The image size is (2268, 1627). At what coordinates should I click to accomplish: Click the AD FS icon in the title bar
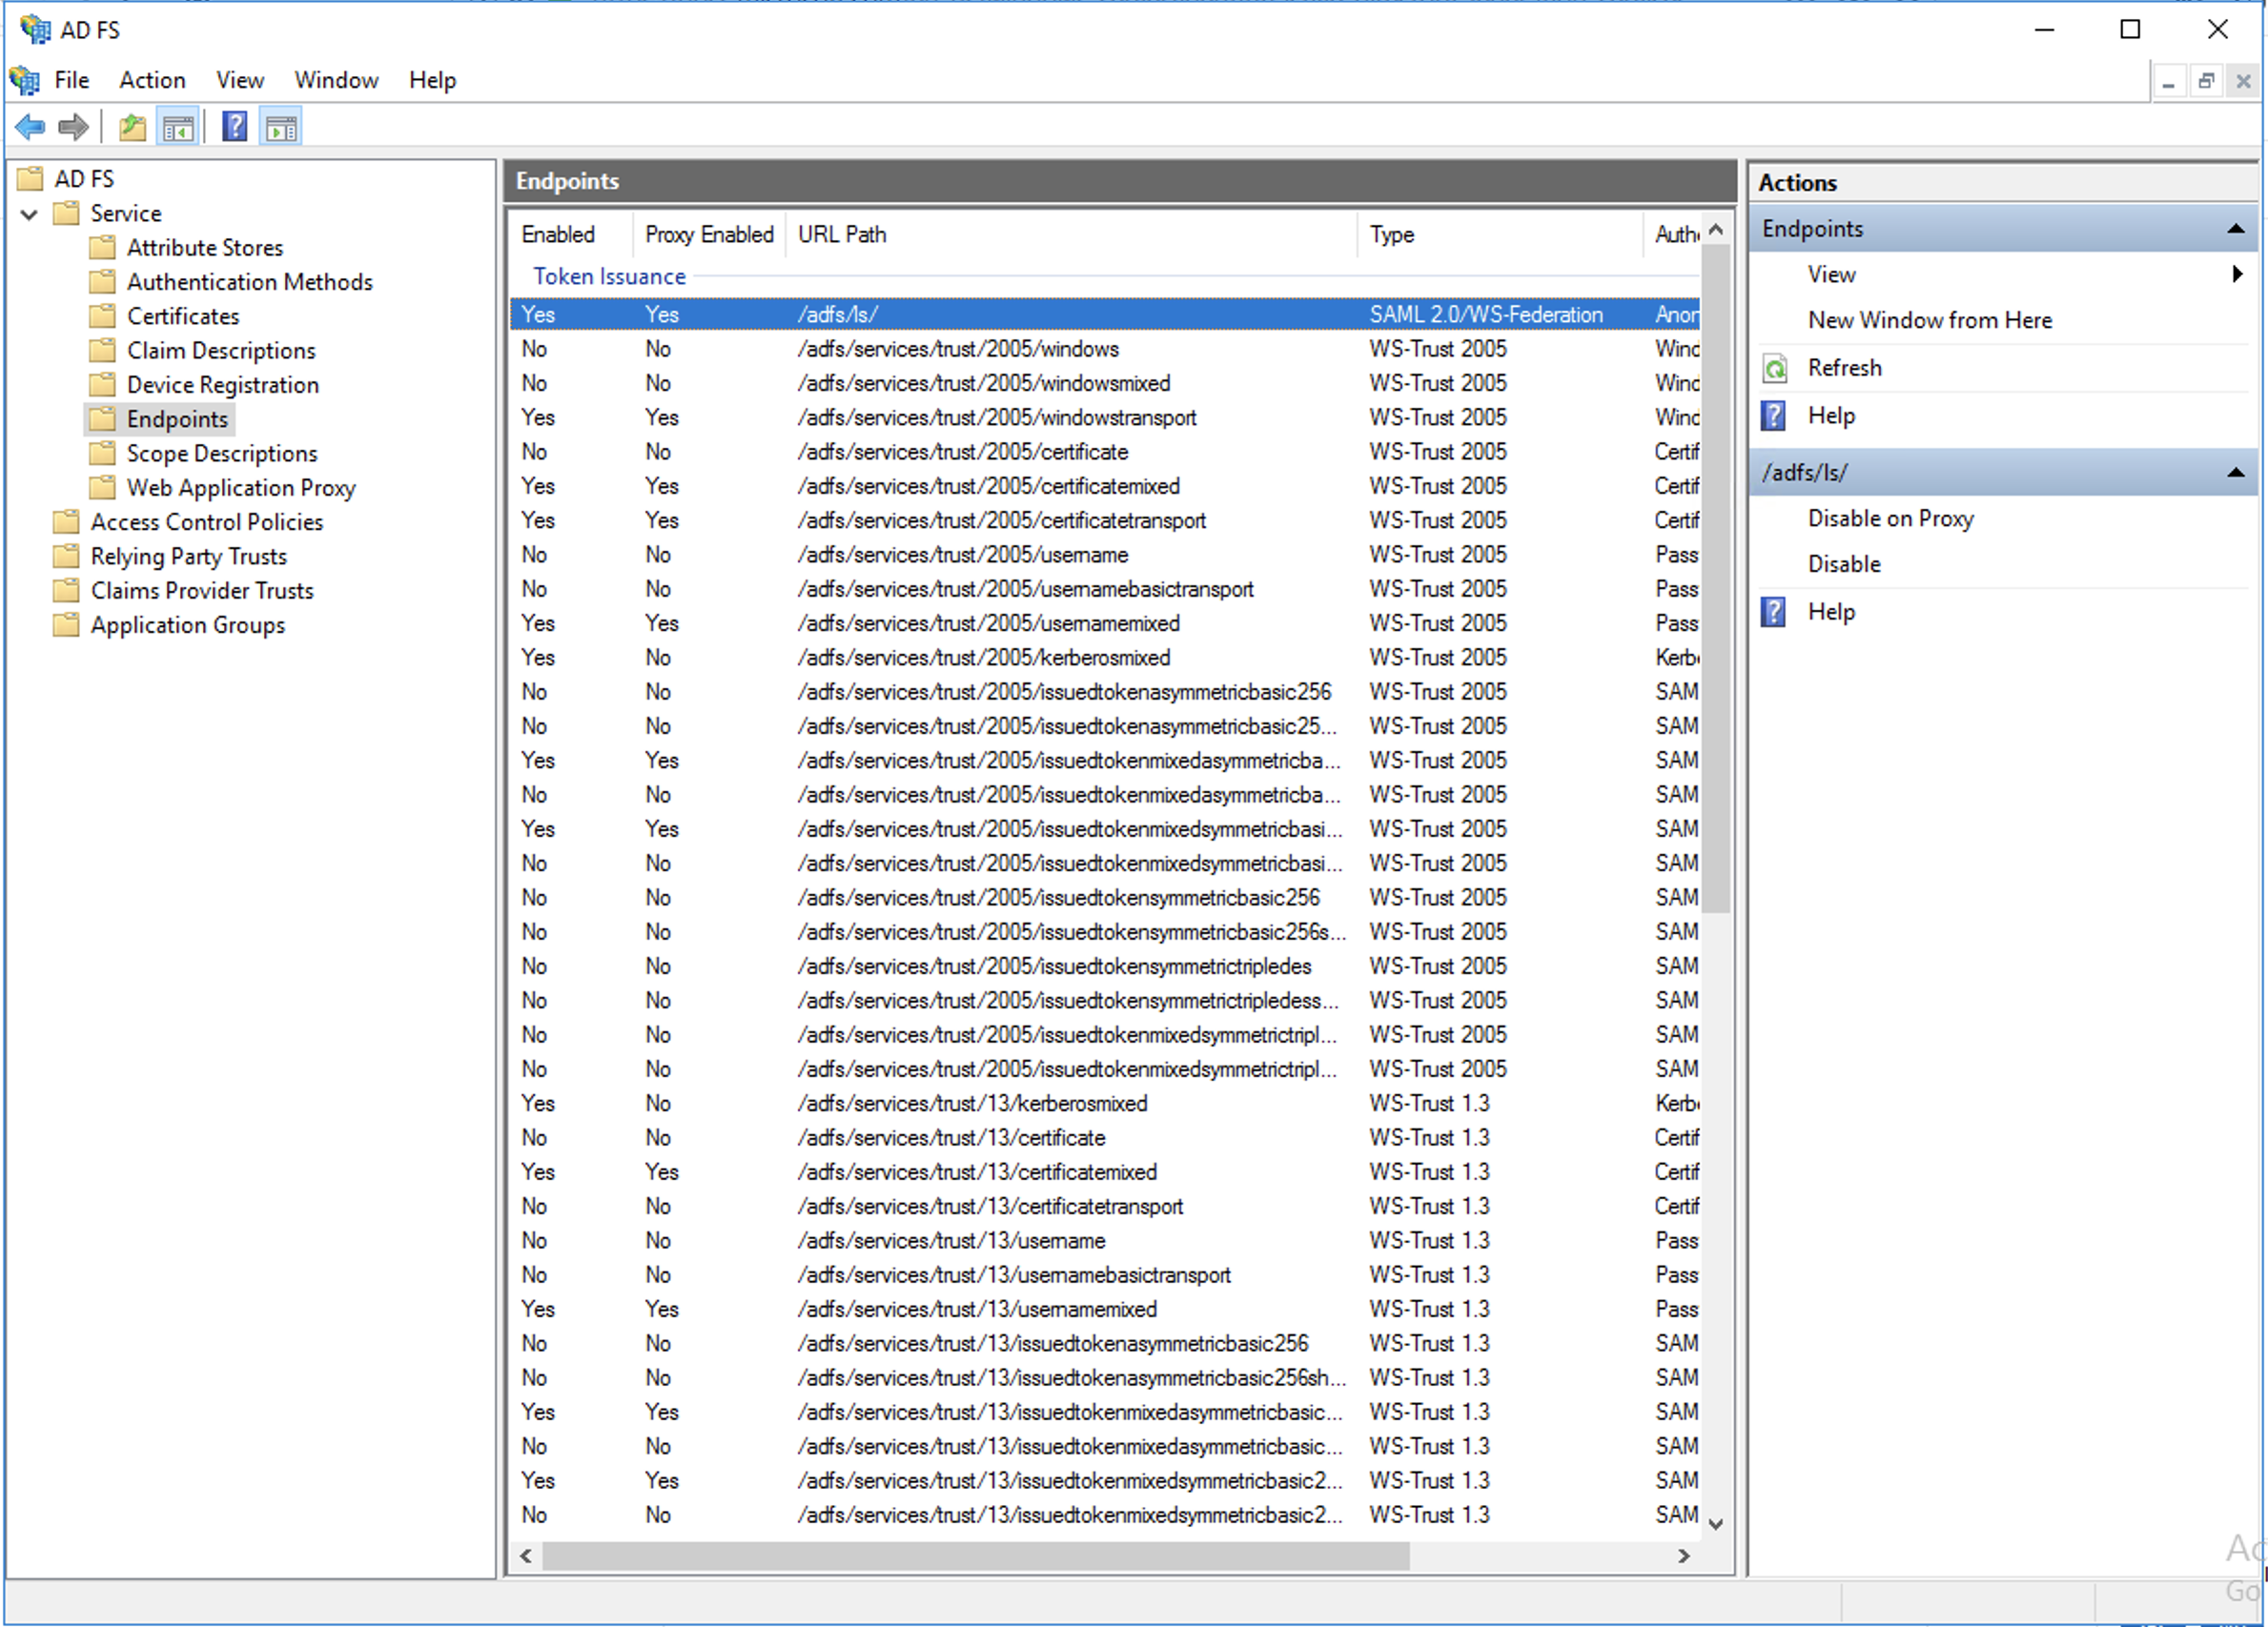[x=35, y=30]
